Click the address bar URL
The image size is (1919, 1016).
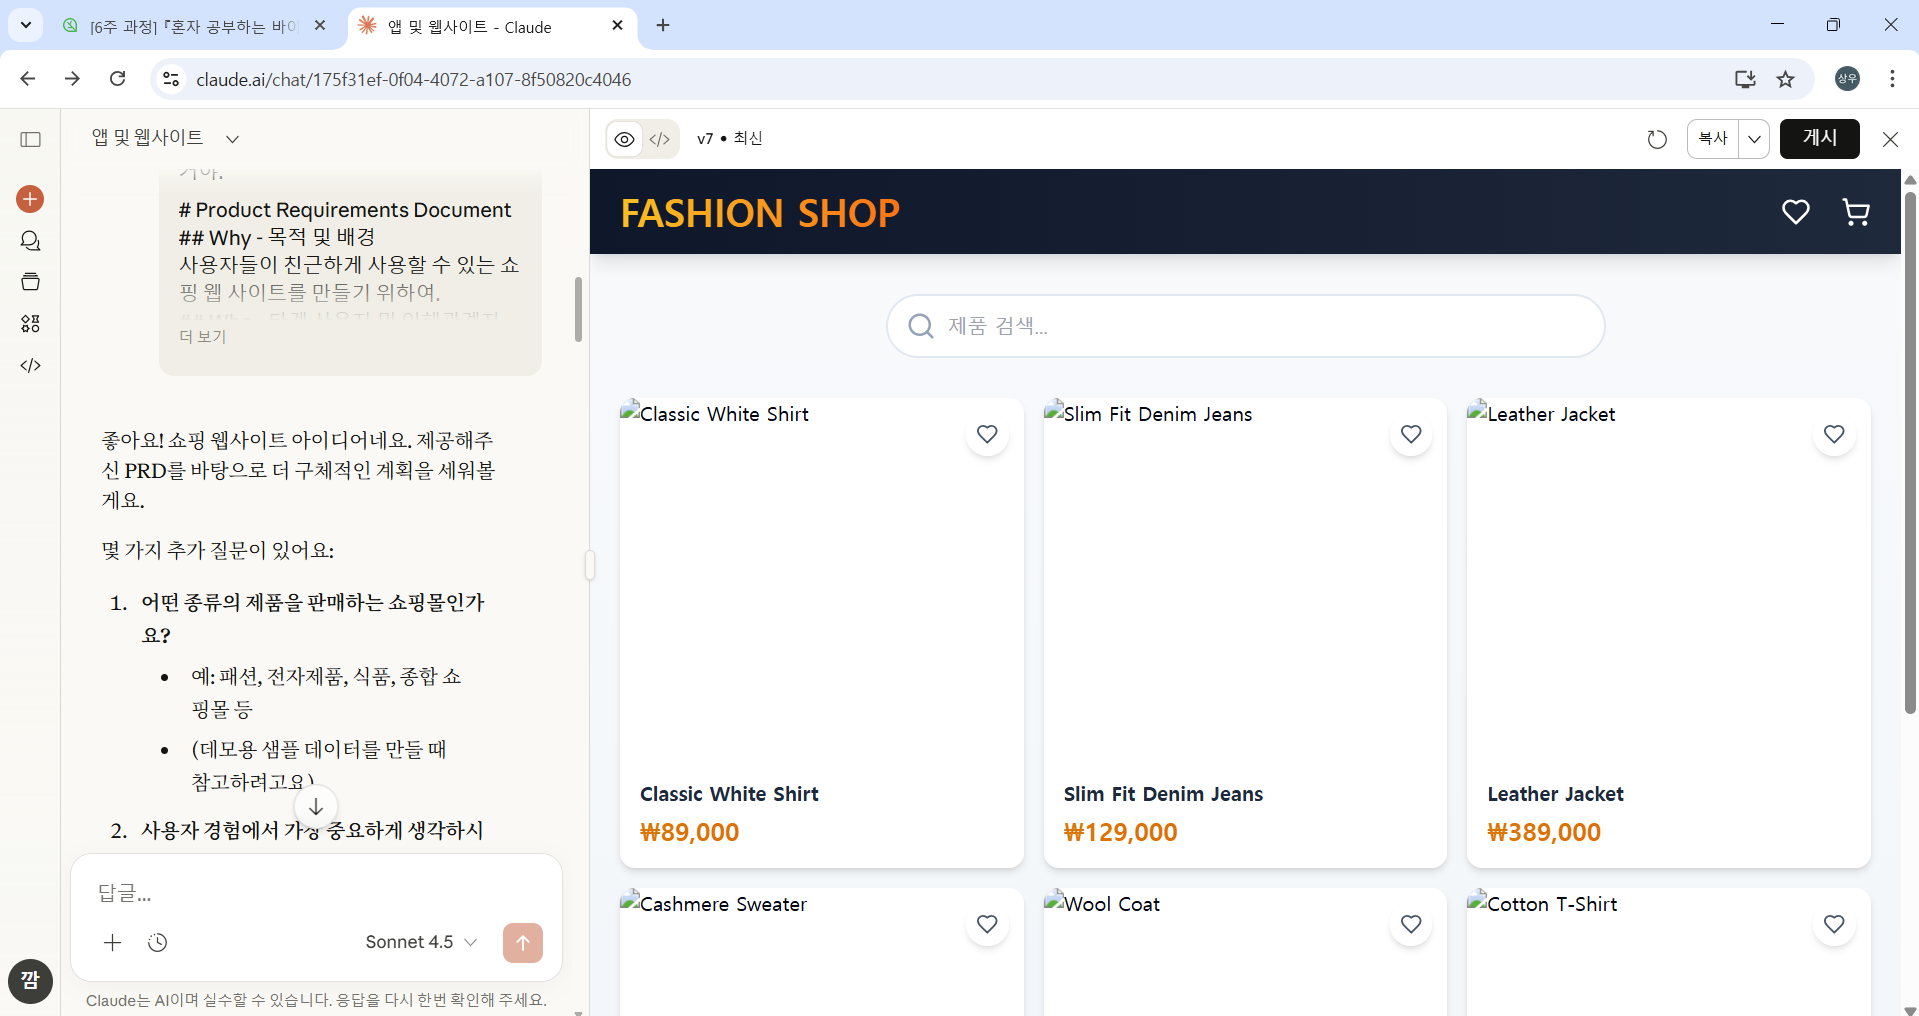pyautogui.click(x=413, y=79)
